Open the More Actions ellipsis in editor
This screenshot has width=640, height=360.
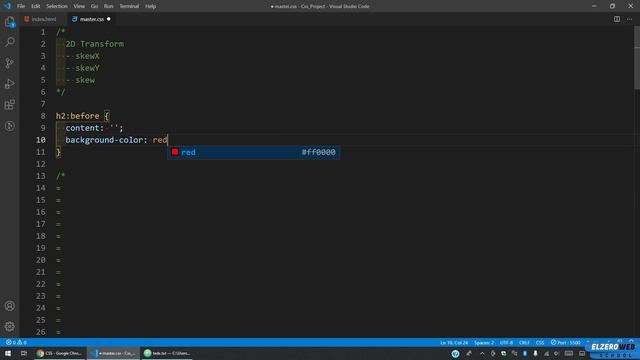(x=629, y=19)
